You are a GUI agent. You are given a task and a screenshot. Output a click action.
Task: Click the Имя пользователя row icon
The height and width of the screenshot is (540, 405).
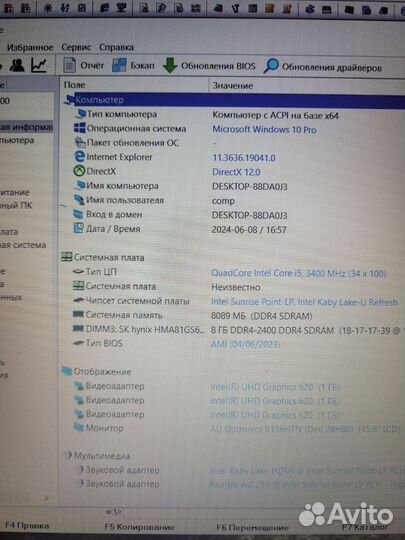point(80,200)
